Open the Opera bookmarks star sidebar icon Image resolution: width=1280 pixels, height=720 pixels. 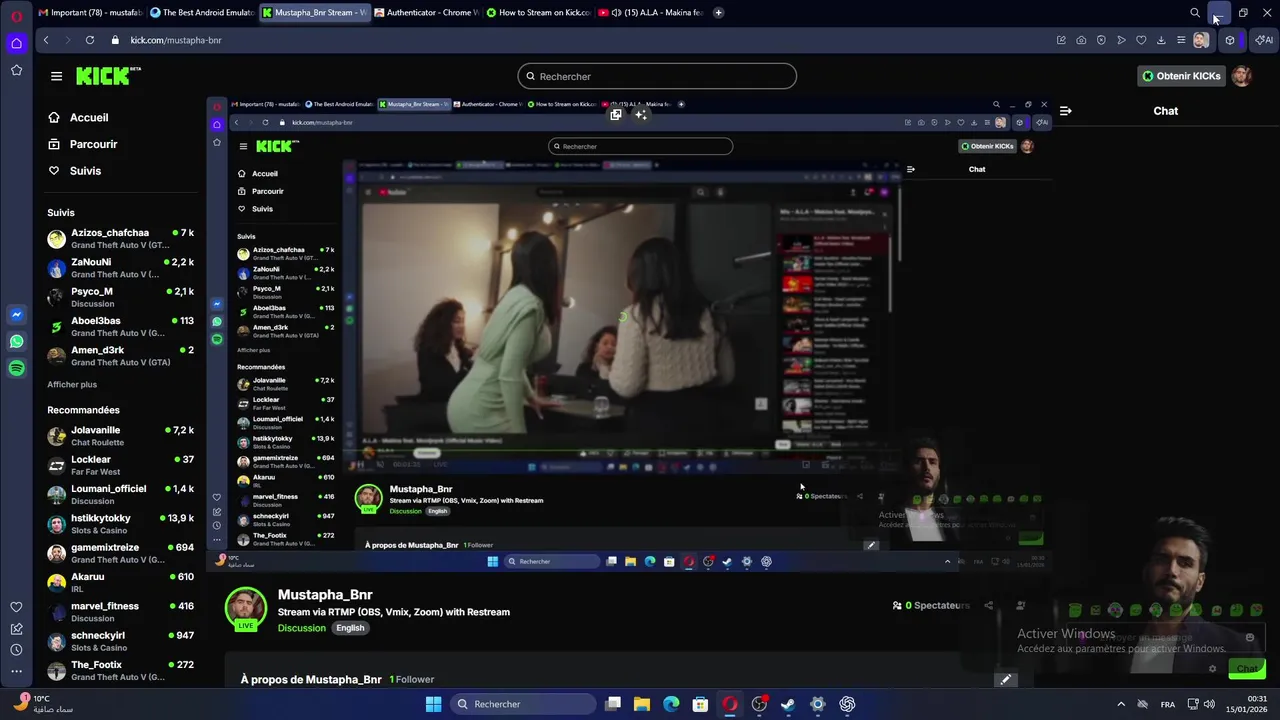tap(16, 70)
